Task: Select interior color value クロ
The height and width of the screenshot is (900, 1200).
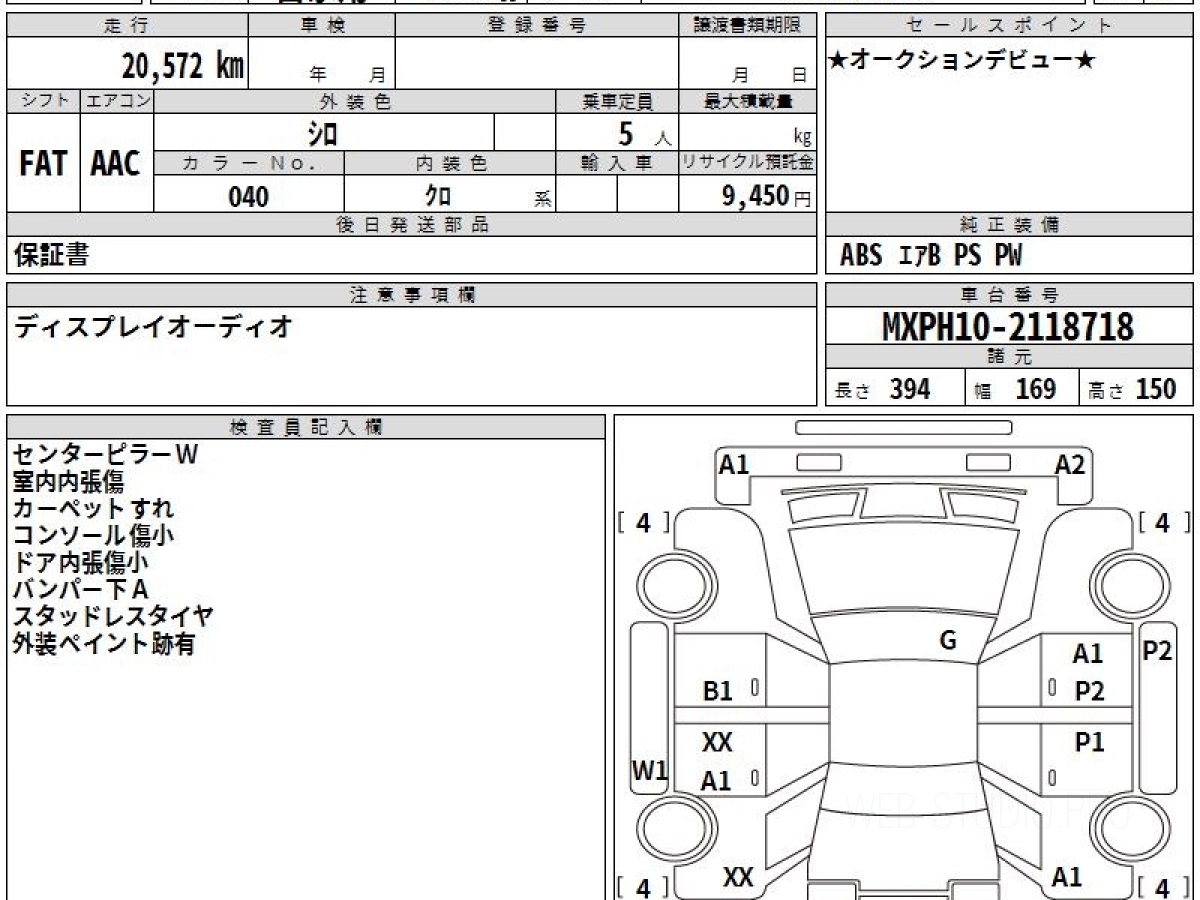Action: tap(438, 197)
